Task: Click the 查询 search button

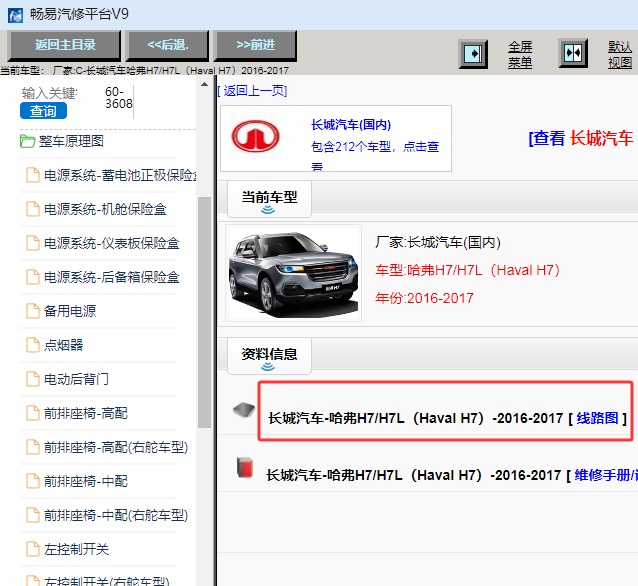Action: pos(43,111)
